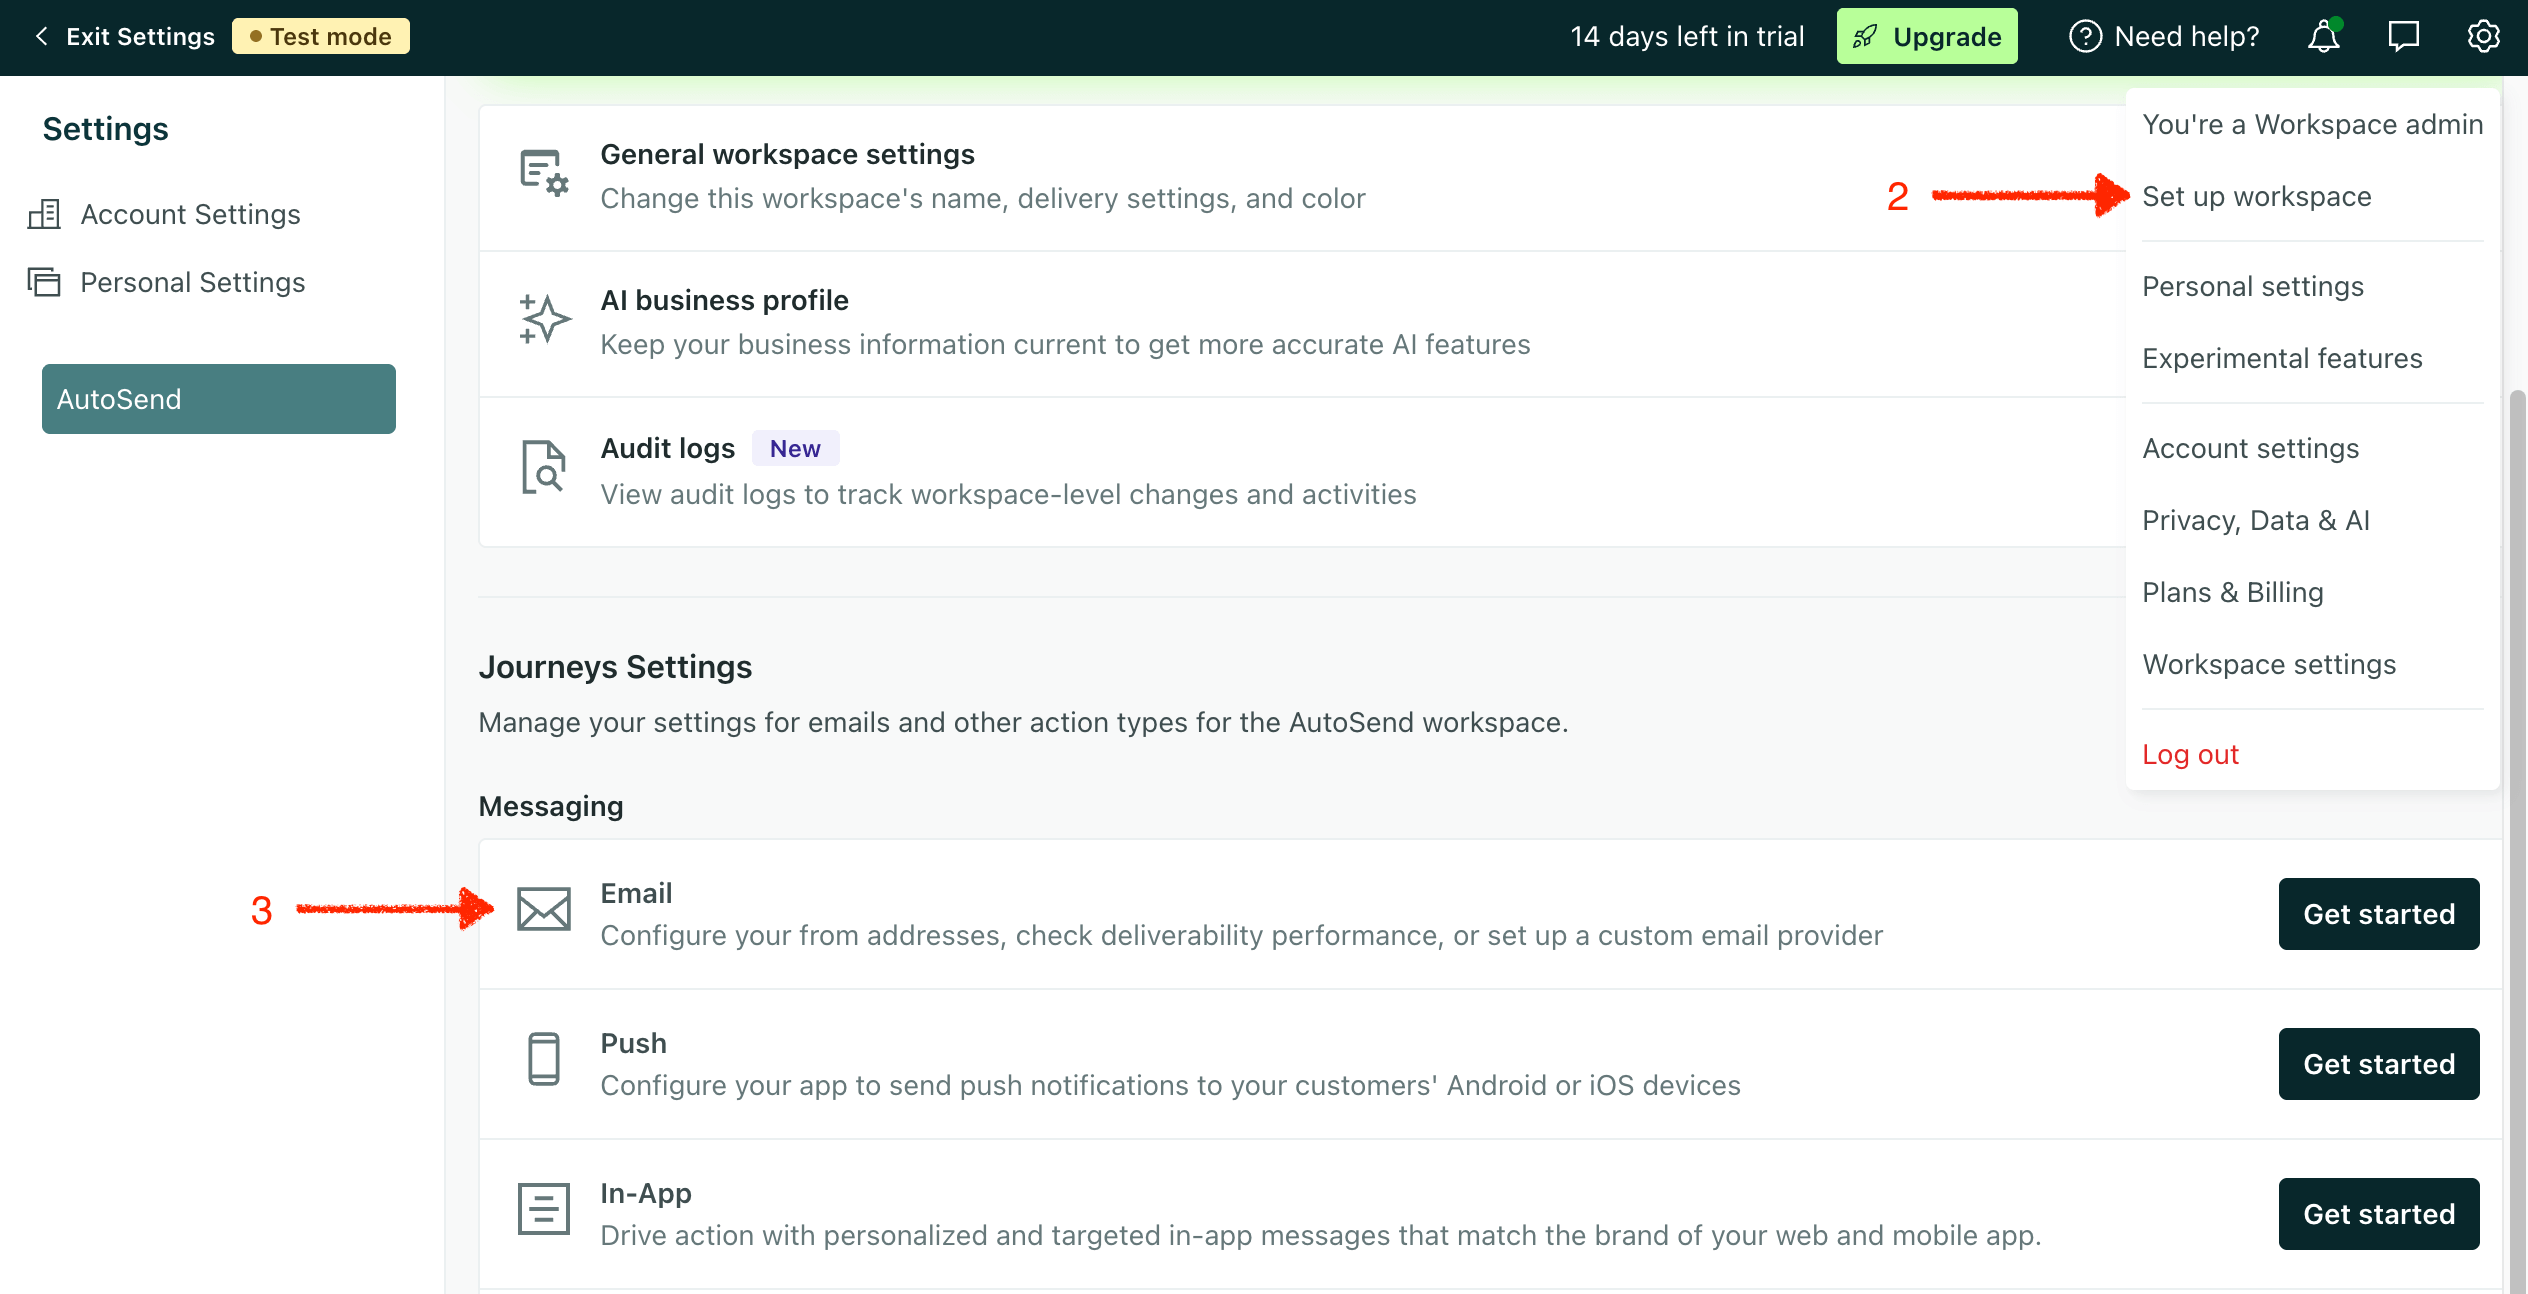
Task: Open Need help? menu
Action: [x=2165, y=37]
